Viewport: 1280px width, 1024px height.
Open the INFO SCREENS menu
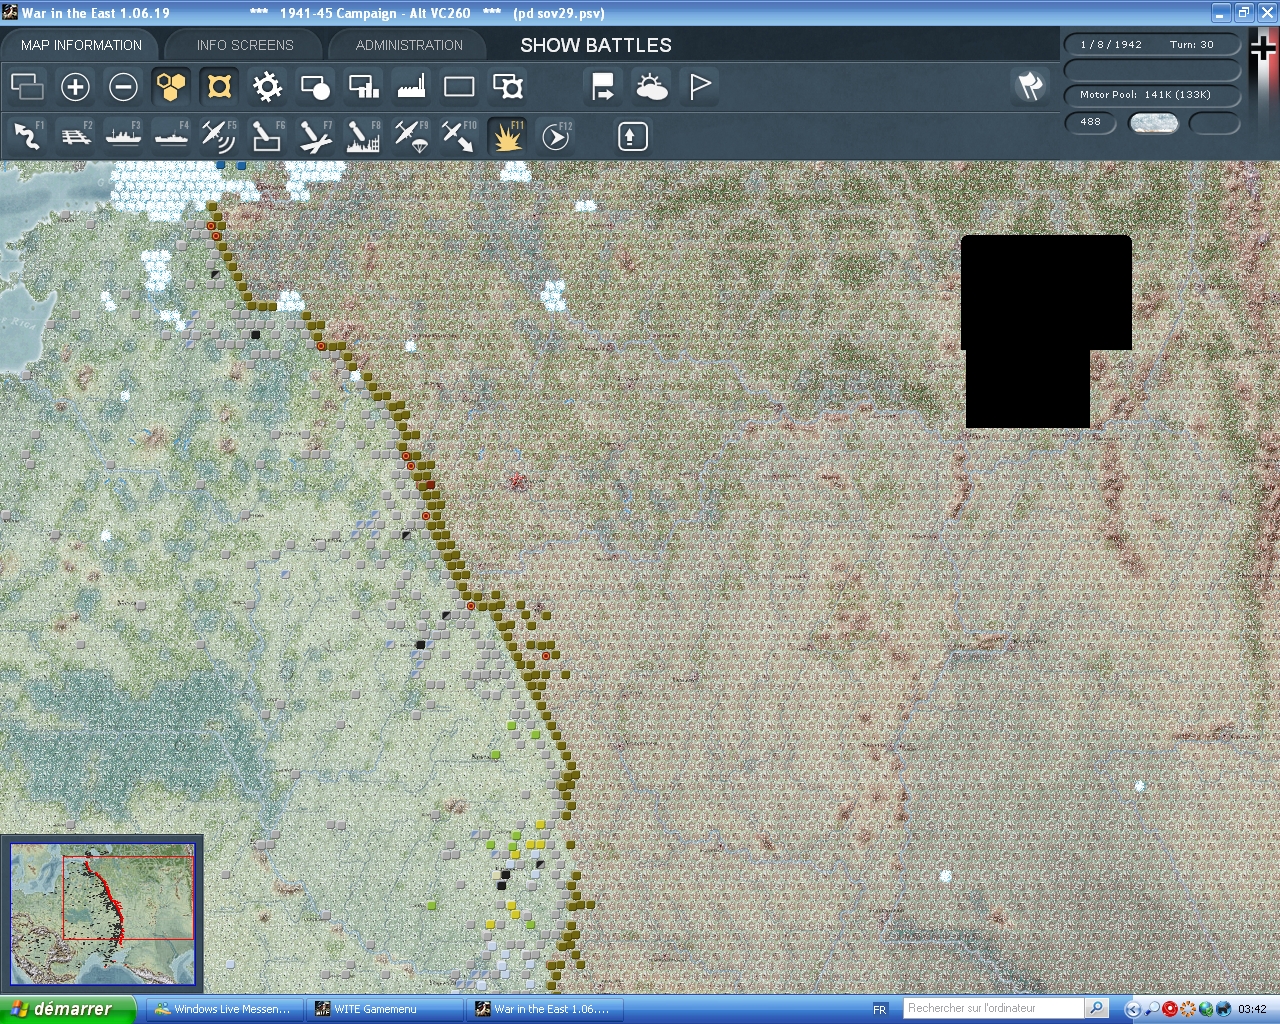(x=244, y=45)
